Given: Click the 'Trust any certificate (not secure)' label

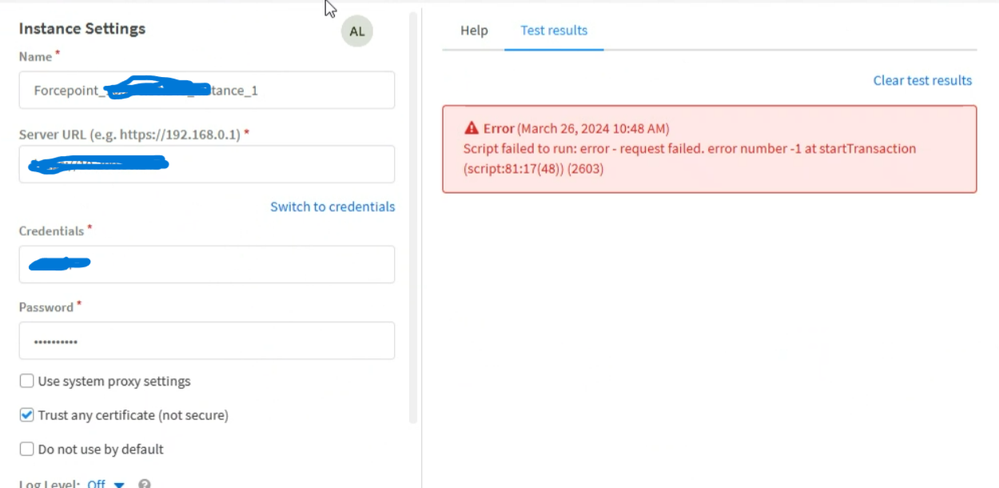Looking at the screenshot, I should pos(133,415).
